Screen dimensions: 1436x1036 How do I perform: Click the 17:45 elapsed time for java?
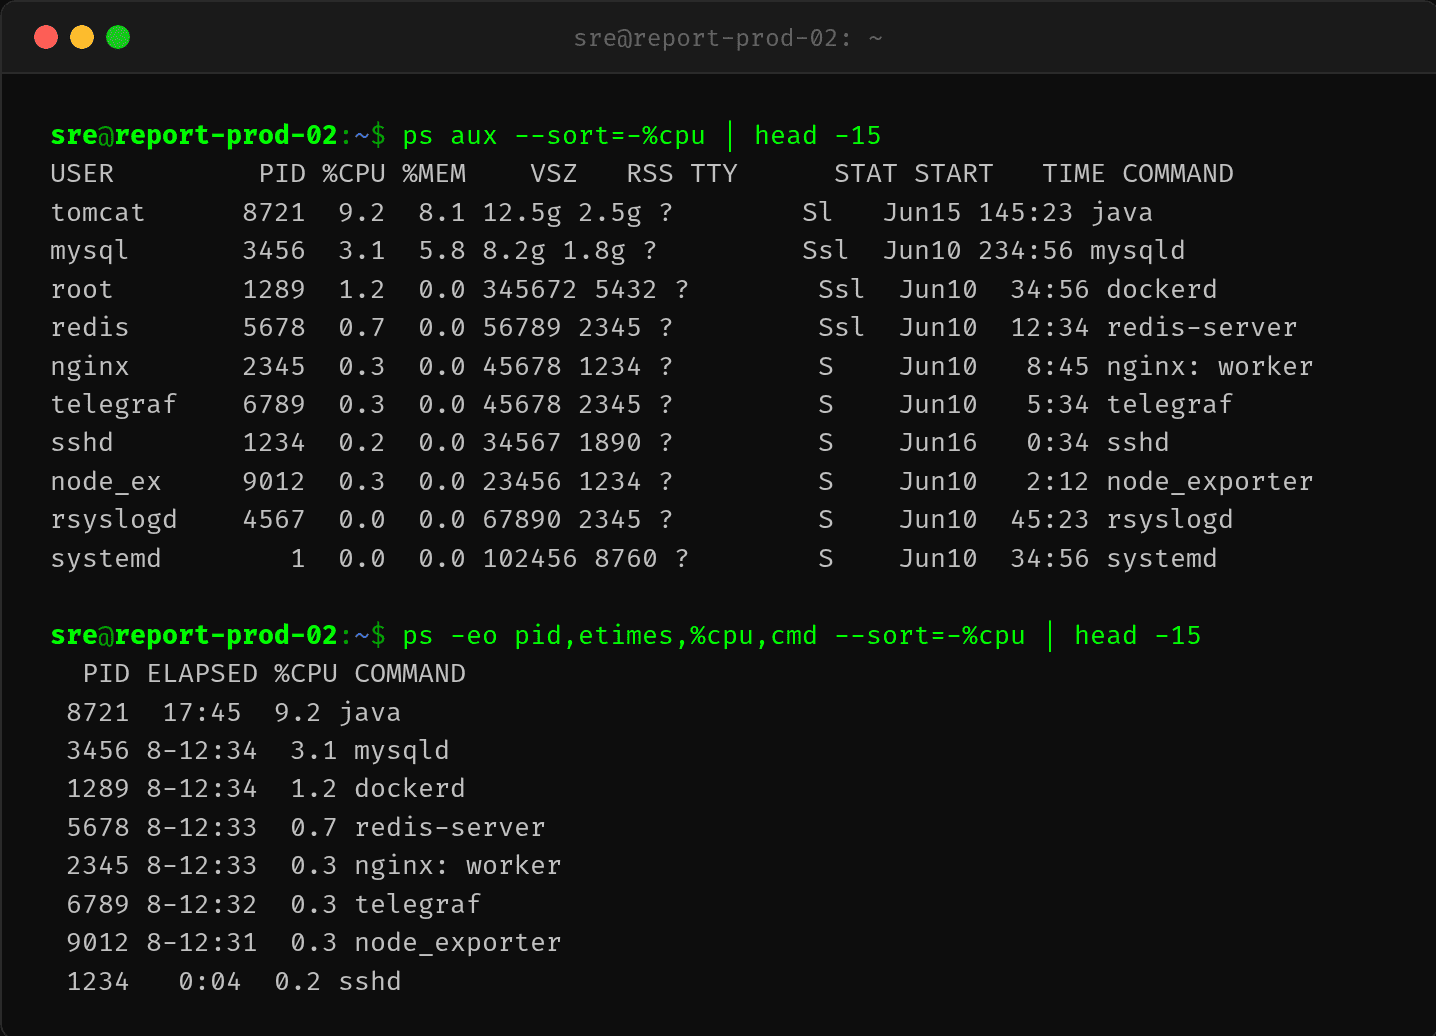point(202,712)
